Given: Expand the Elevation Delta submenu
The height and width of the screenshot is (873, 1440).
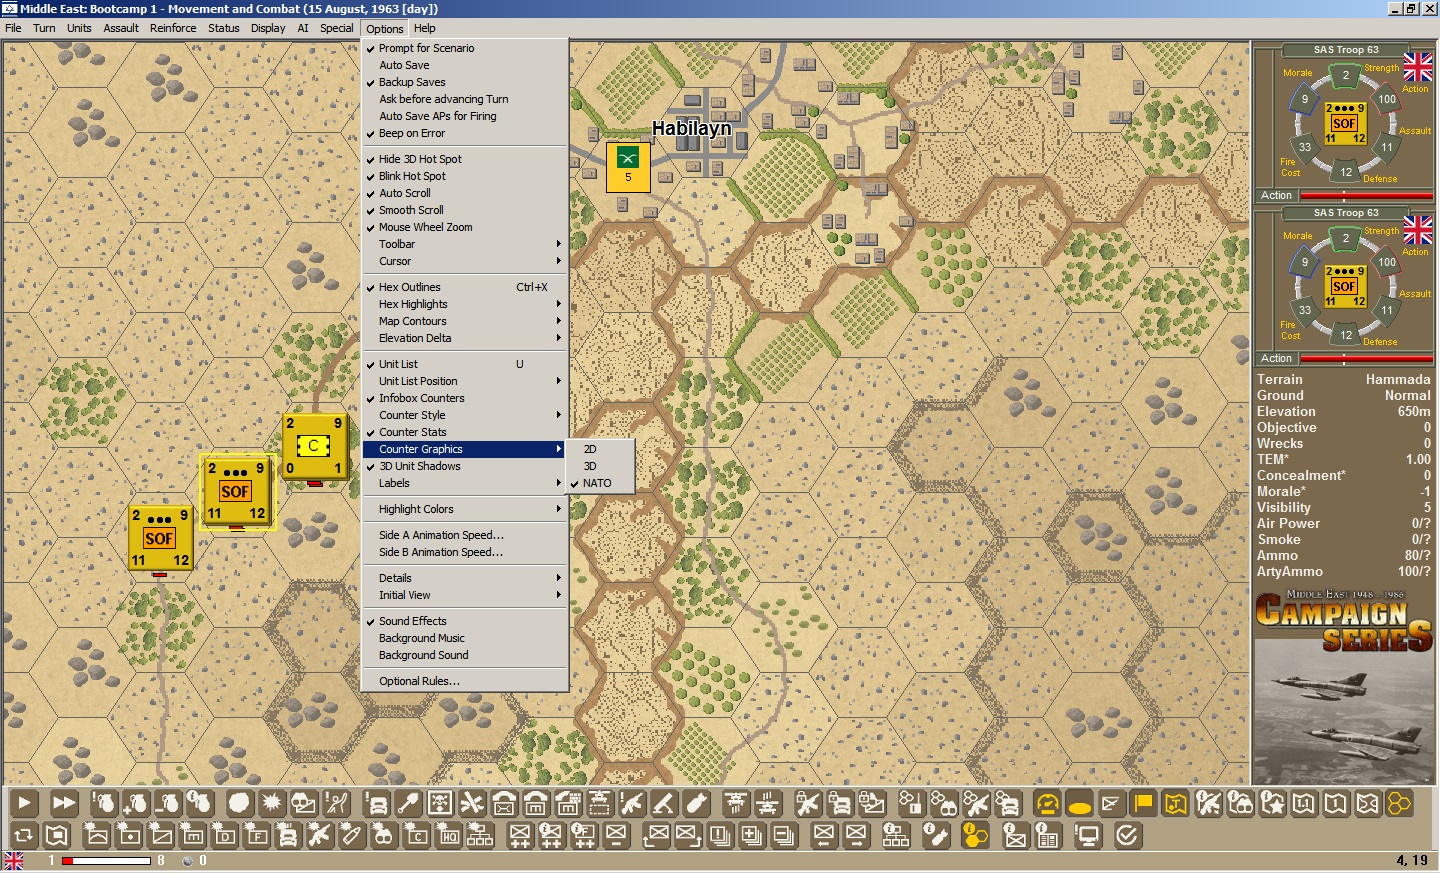Looking at the screenshot, I should 465,338.
